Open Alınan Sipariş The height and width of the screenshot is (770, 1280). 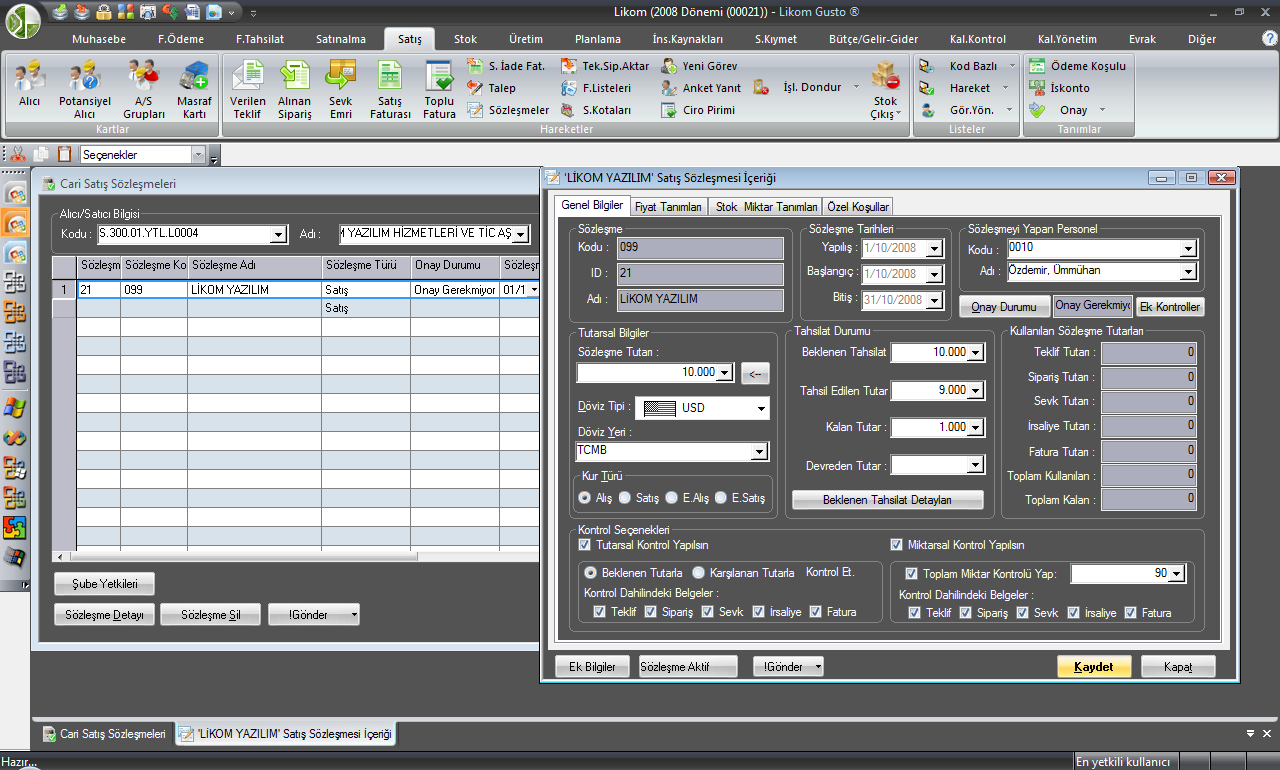click(x=294, y=88)
